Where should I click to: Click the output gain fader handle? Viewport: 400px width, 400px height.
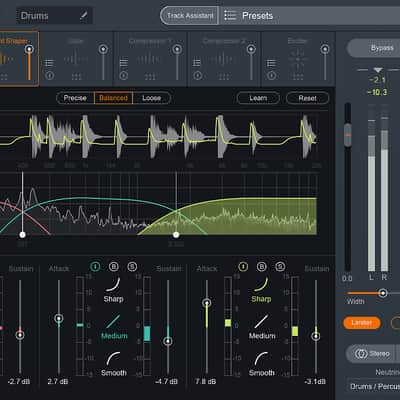coord(348,135)
